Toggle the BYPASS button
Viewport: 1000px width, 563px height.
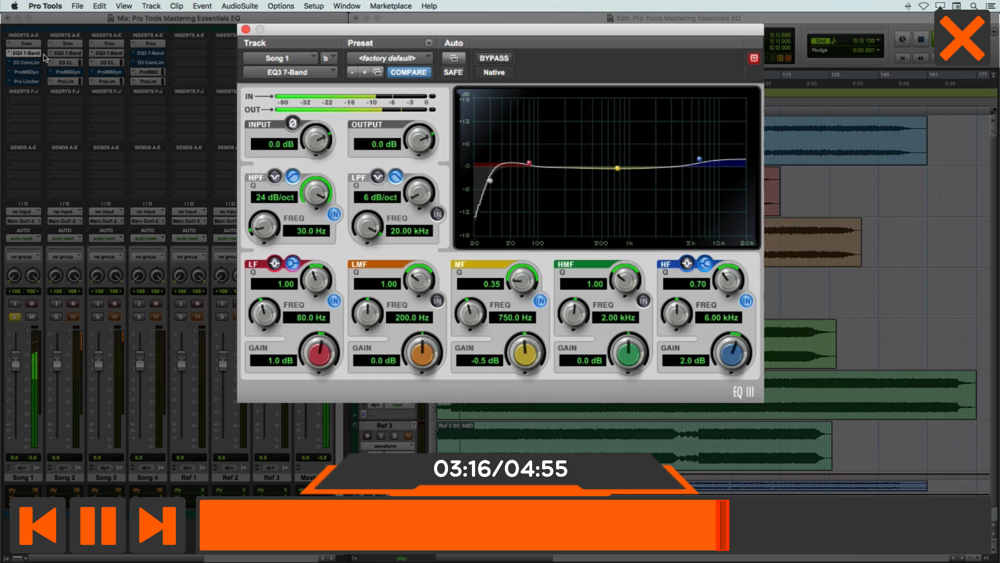(x=494, y=58)
